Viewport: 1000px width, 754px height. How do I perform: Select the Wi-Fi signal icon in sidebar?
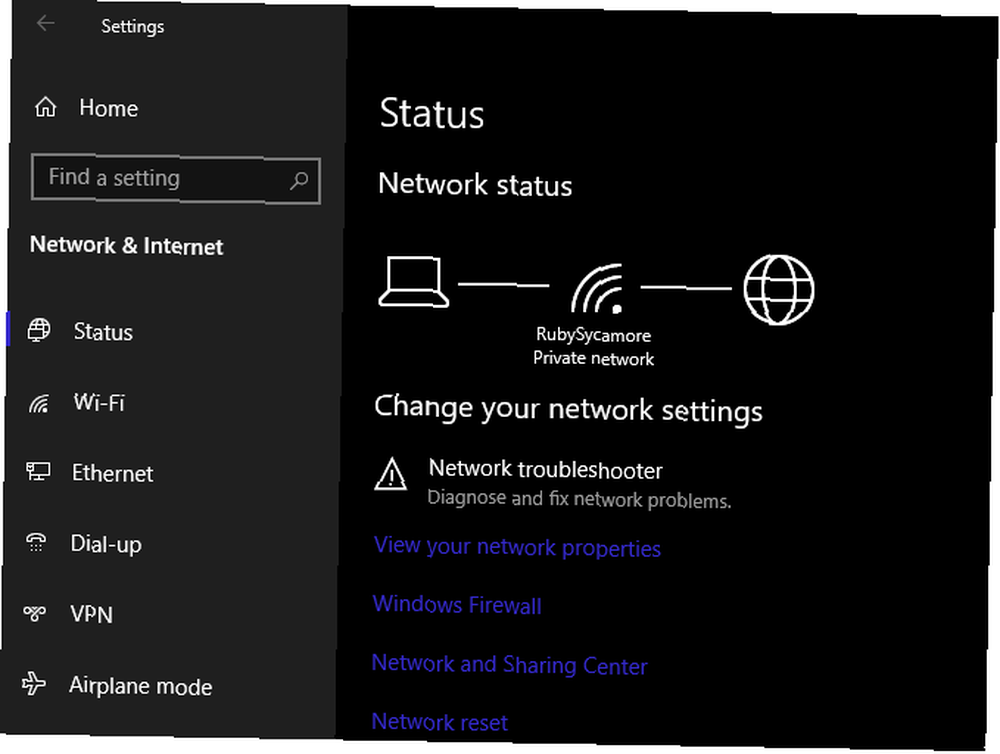[38, 403]
